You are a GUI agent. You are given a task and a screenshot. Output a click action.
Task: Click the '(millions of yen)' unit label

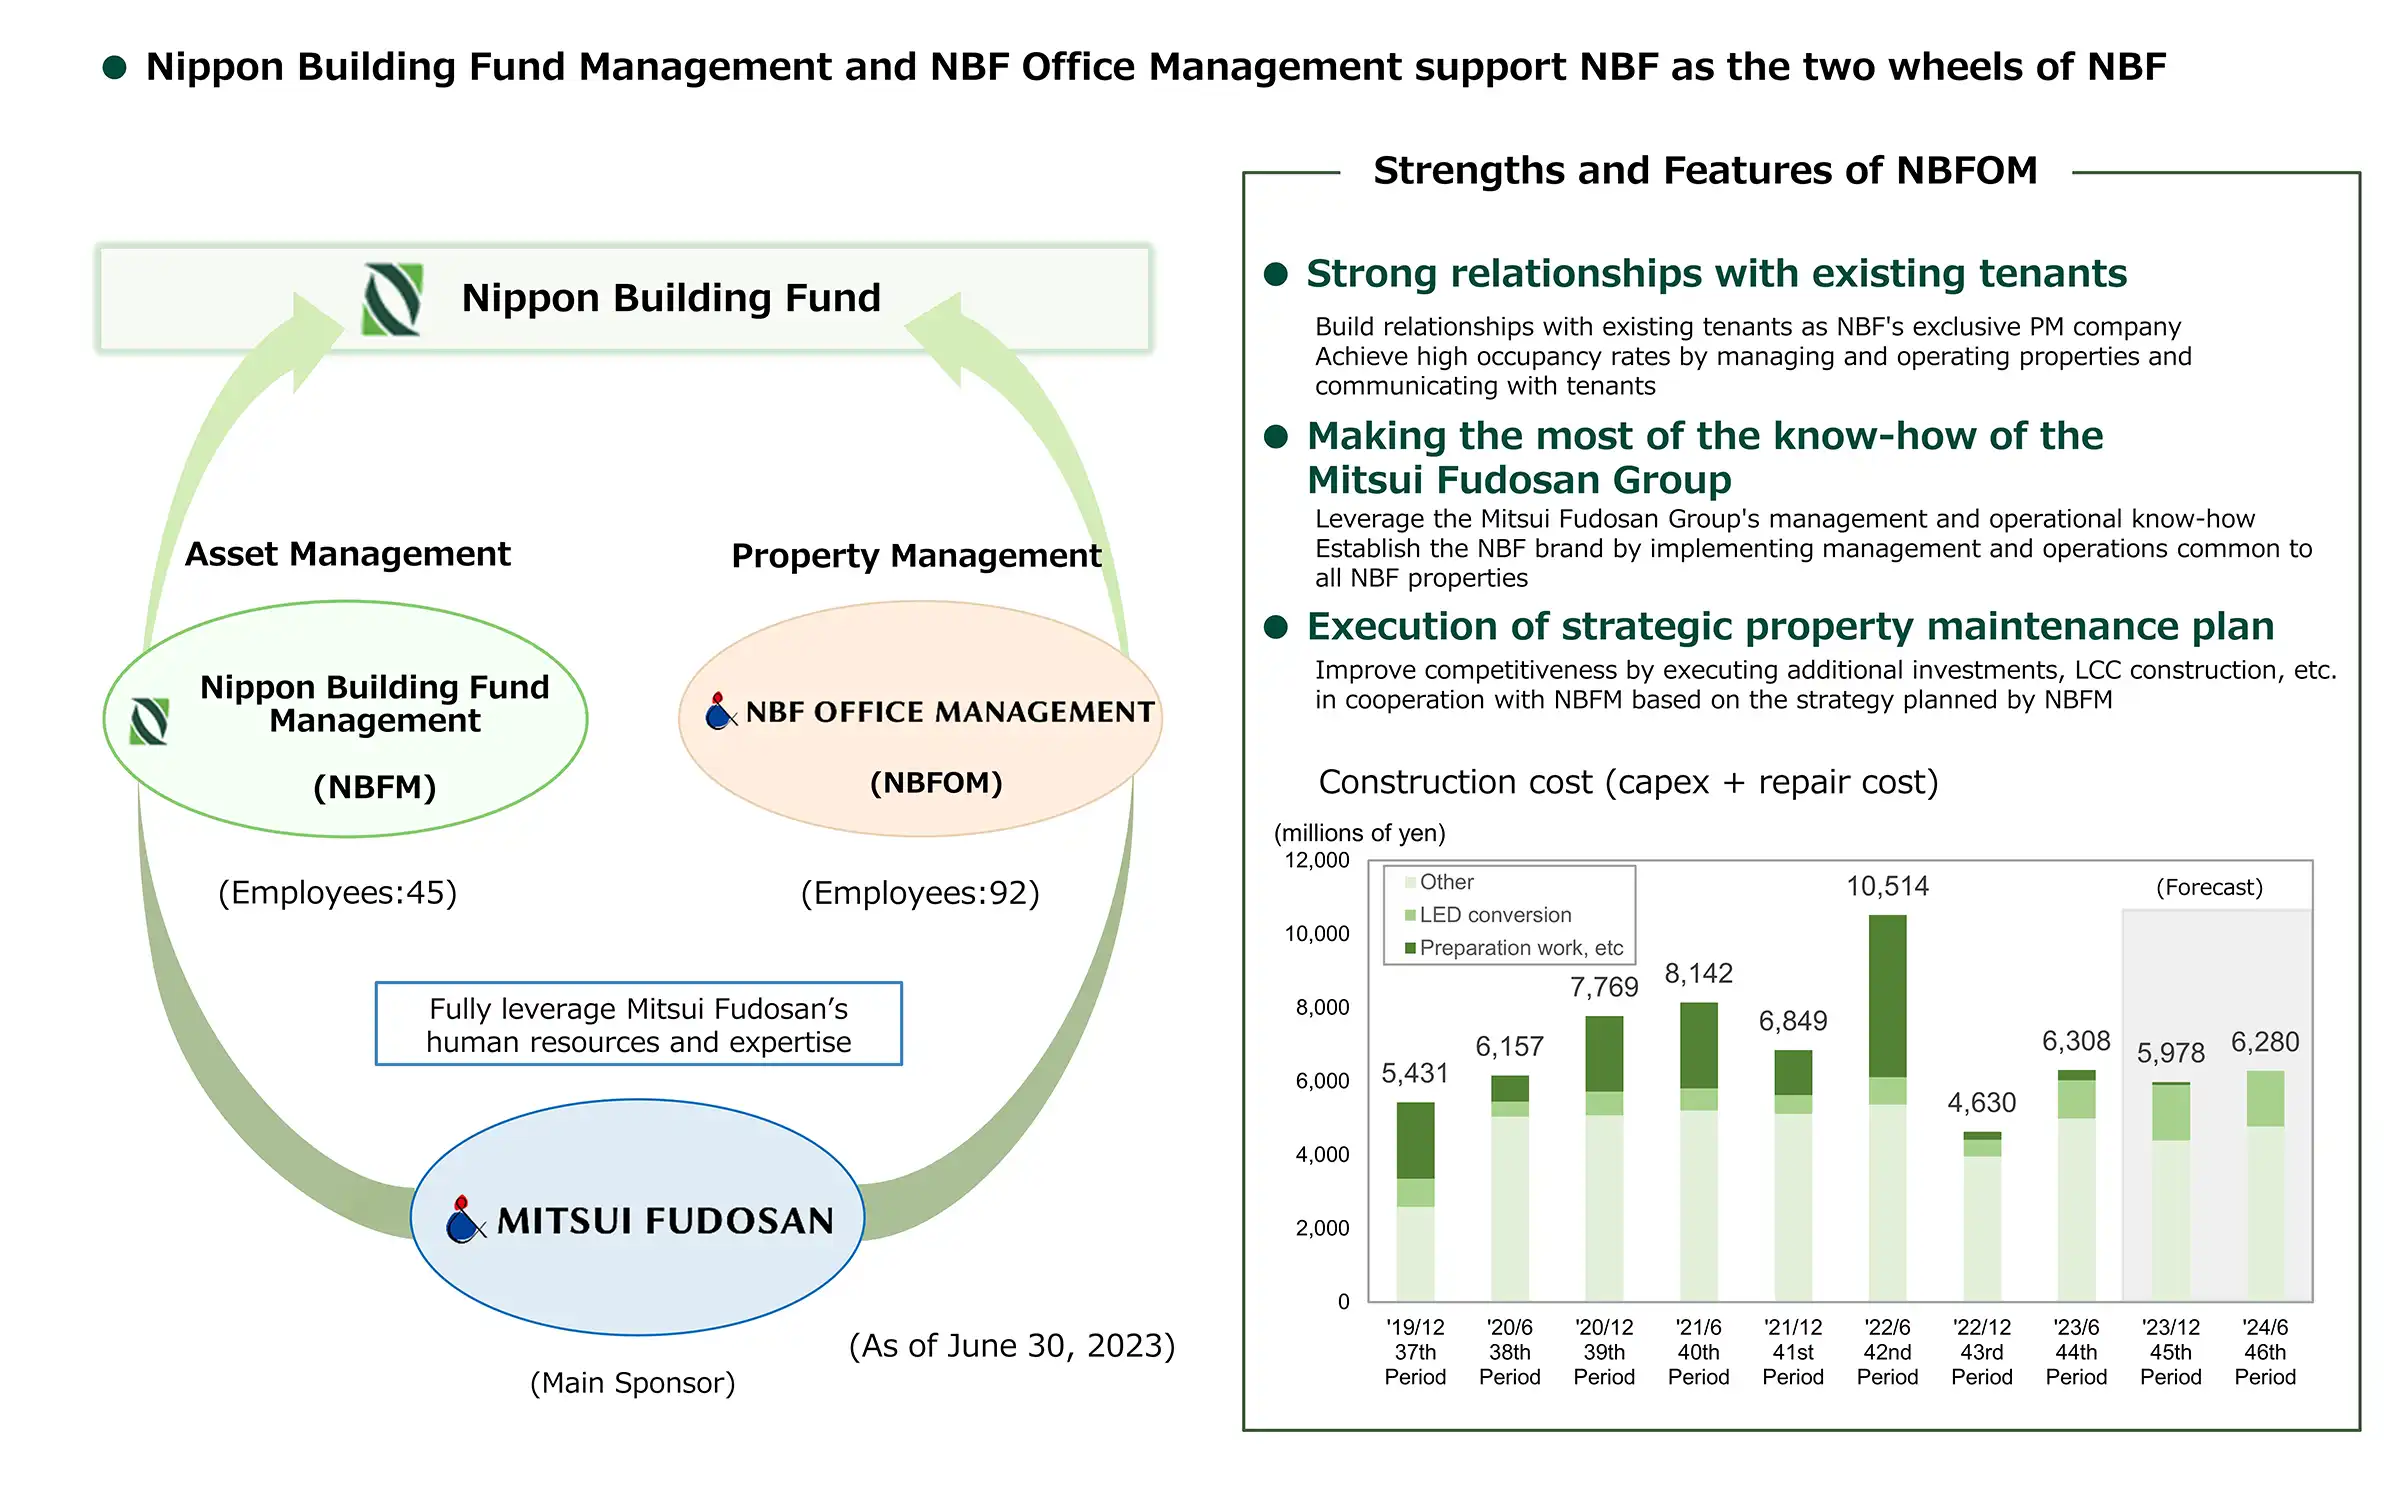(x=1359, y=833)
